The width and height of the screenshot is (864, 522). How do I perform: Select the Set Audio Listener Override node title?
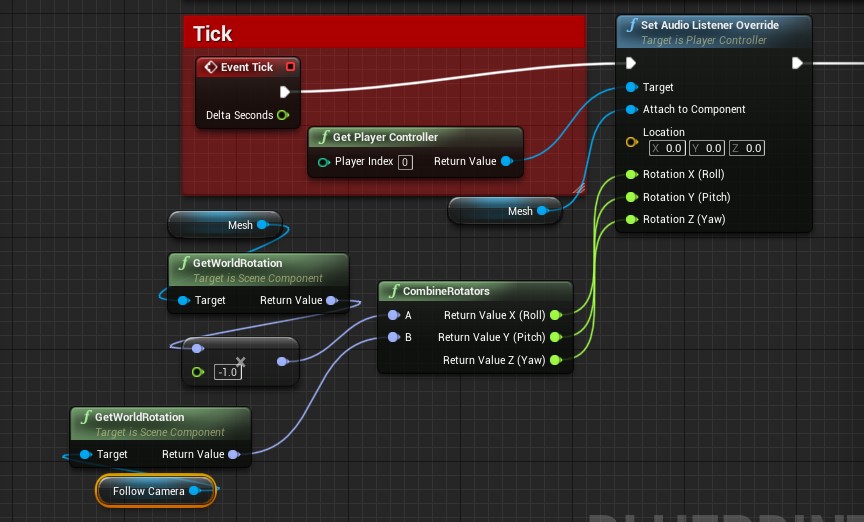tap(710, 25)
